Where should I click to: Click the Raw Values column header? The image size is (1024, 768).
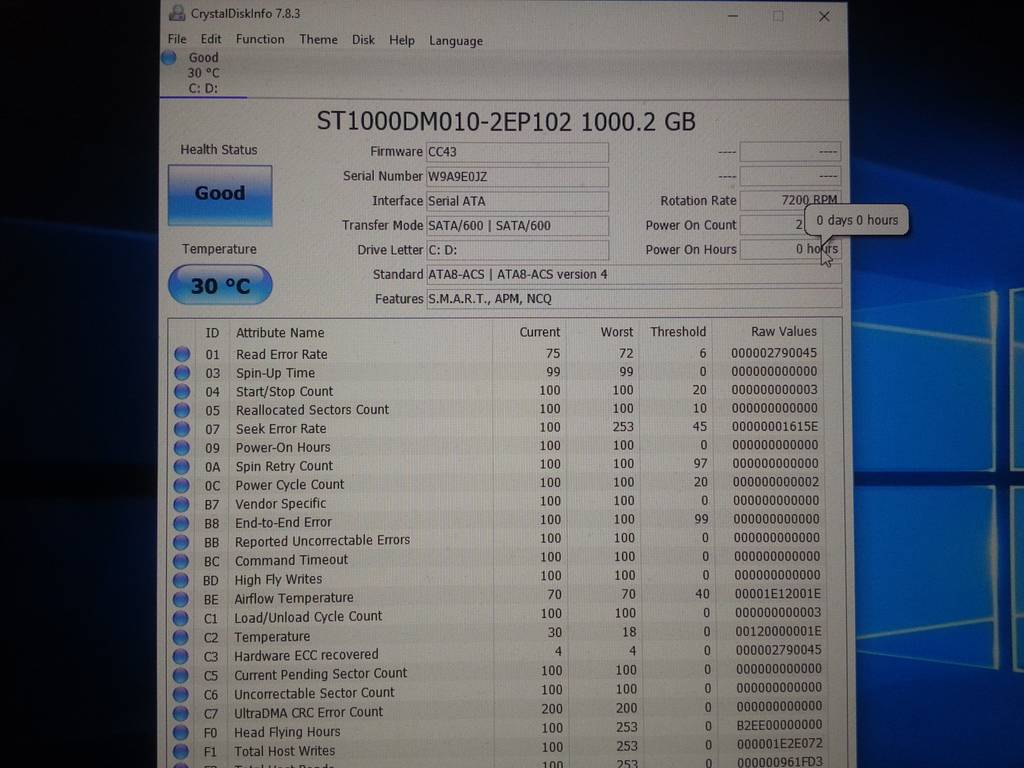[x=783, y=331]
